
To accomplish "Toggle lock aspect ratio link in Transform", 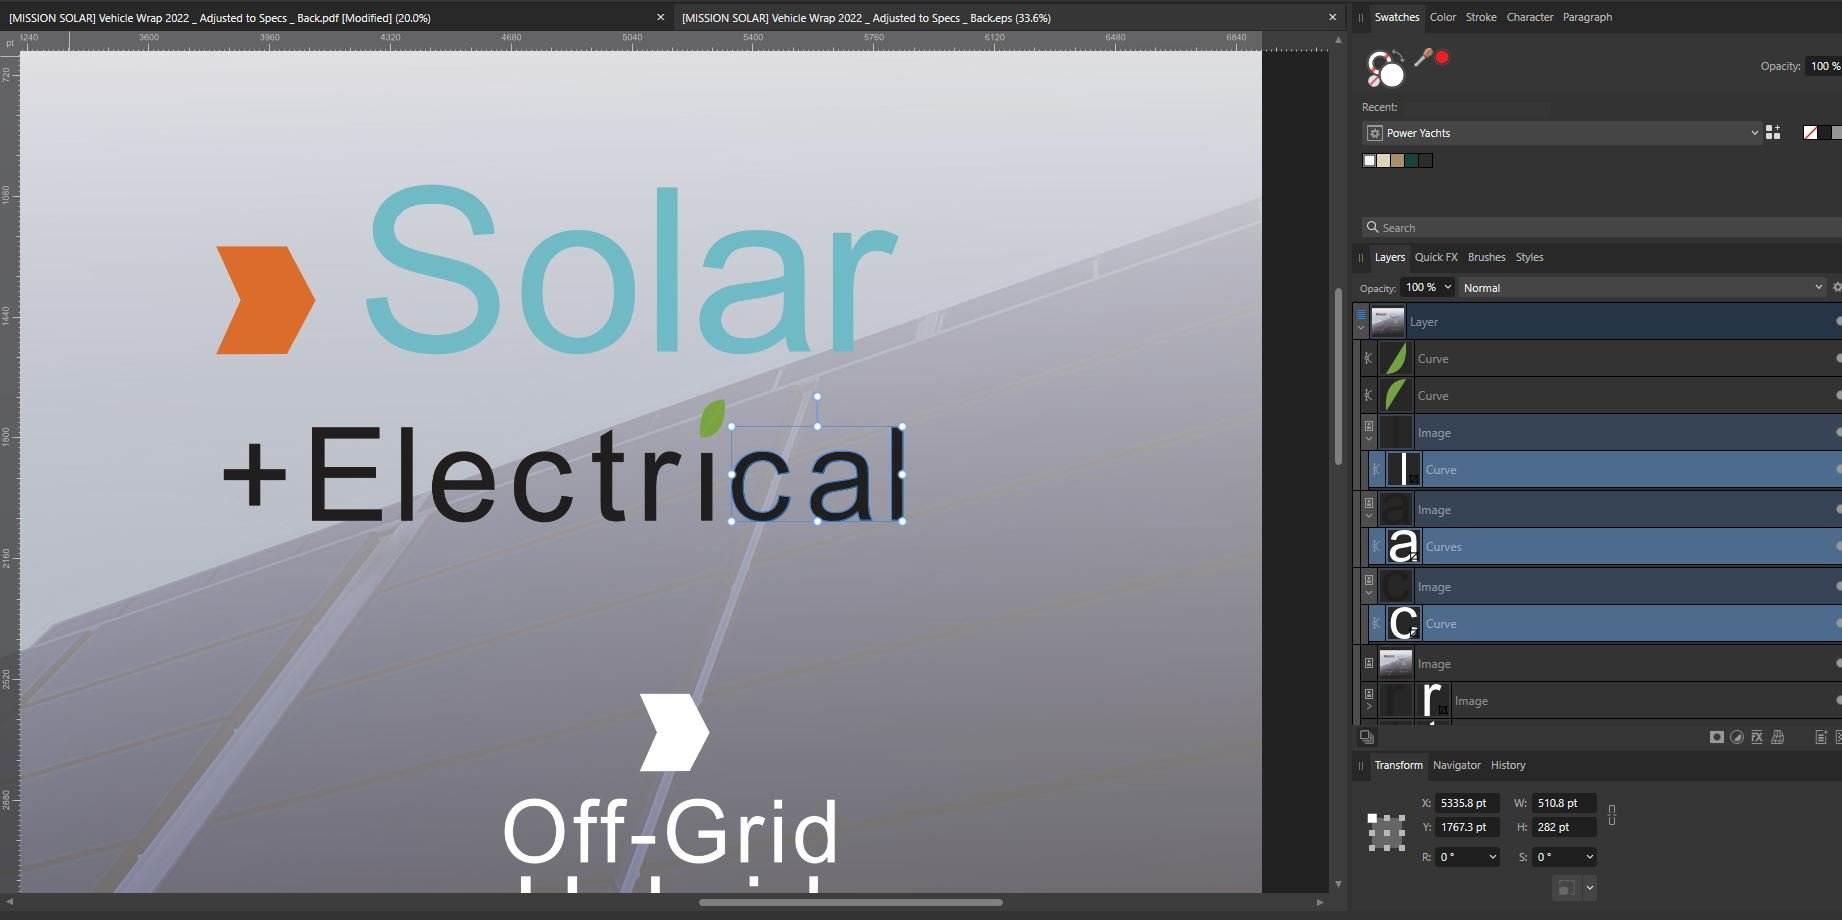I will [x=1611, y=815].
